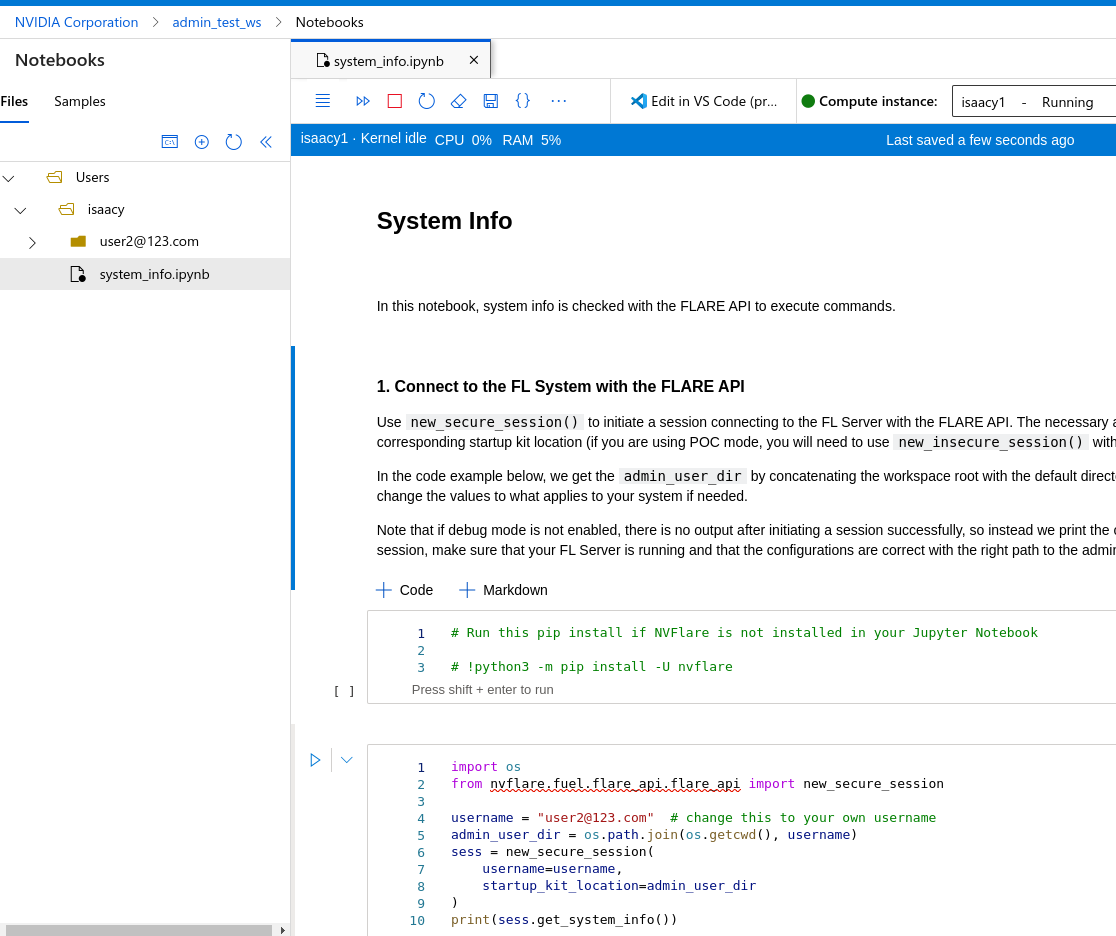Viewport: 1116px width, 936px height.
Task: Restart the kernel icon
Action: pyautogui.click(x=426, y=101)
